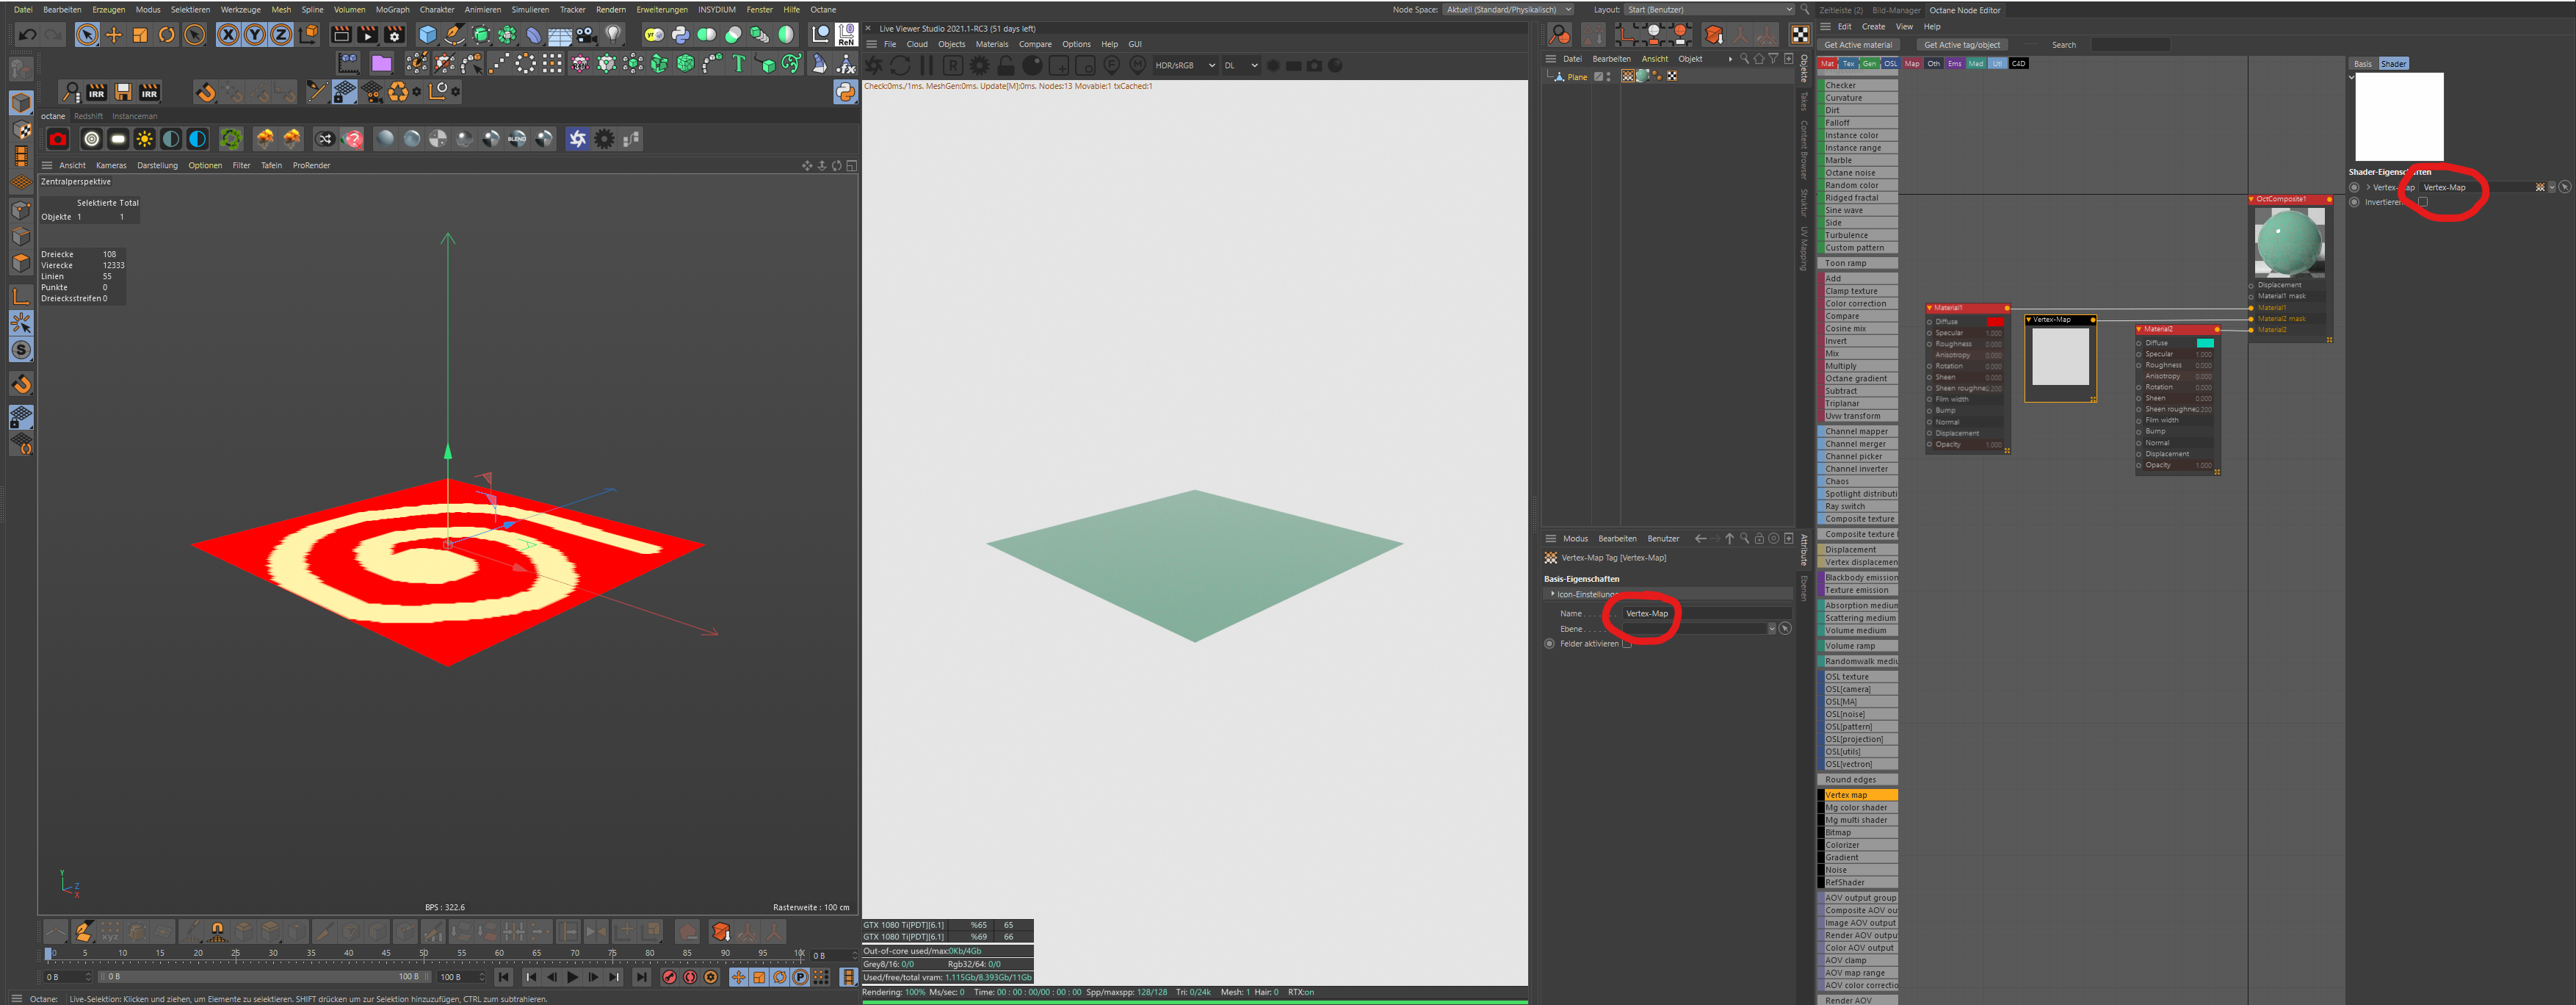Enable the Invertieren checkbox
The width and height of the screenshot is (2576, 1005).
[x=2422, y=202]
